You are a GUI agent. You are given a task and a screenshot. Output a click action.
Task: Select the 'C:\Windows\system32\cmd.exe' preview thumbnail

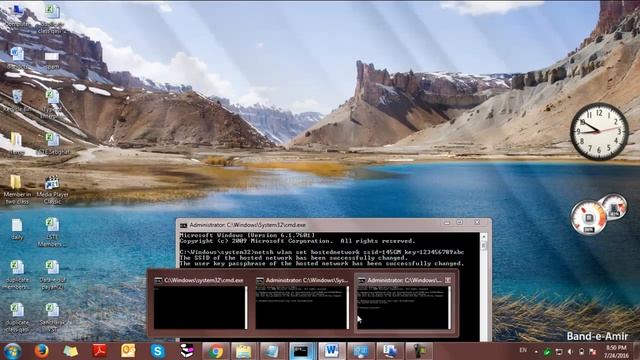200,303
